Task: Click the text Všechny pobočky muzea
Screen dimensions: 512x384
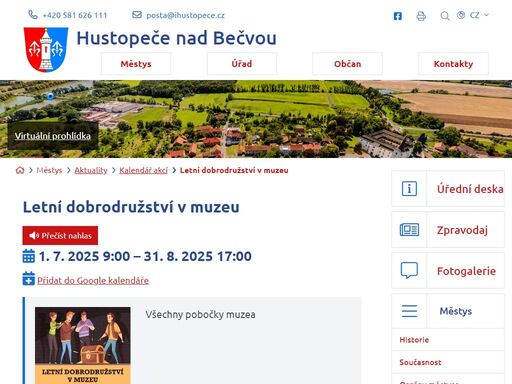Action: tap(200, 314)
